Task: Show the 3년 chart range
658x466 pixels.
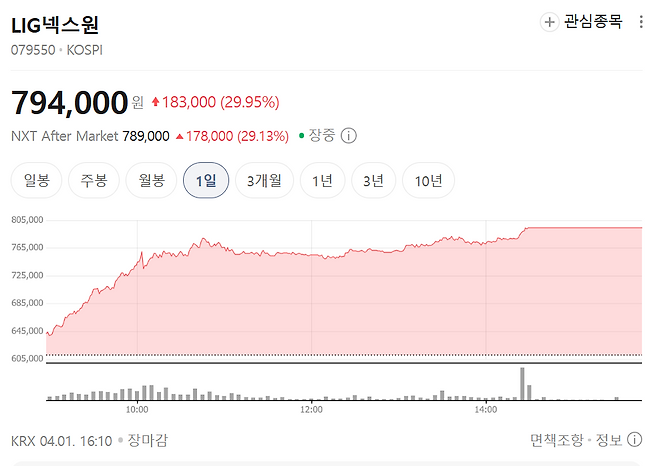Action: [373, 181]
